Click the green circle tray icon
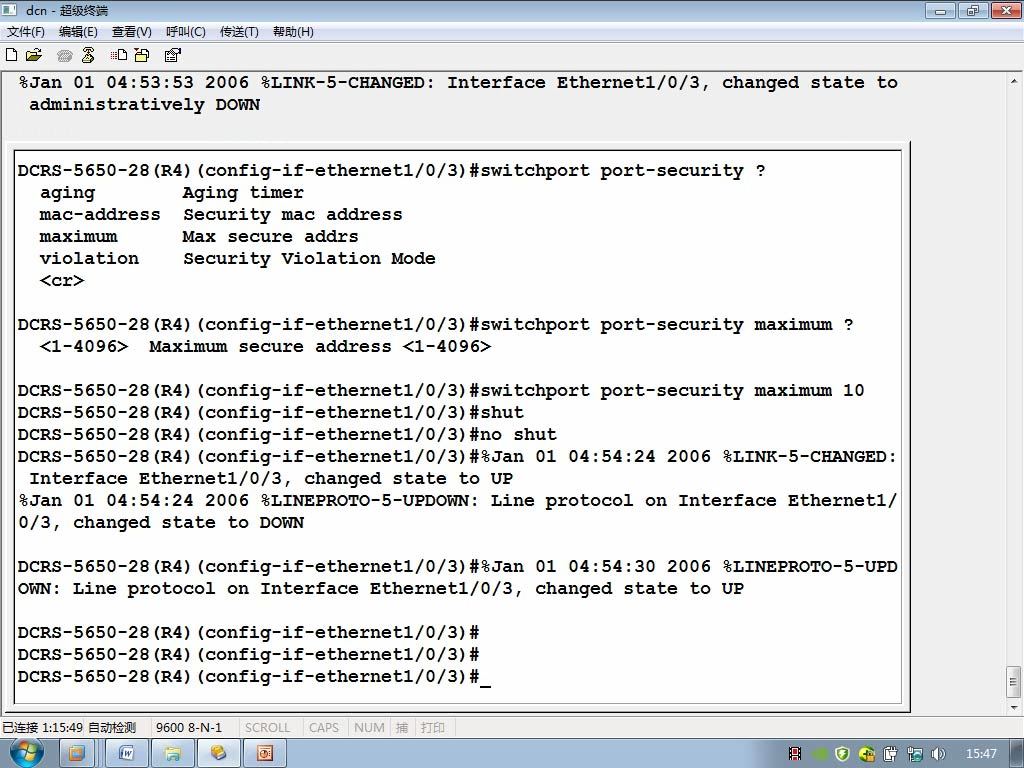Image resolution: width=1024 pixels, height=768 pixels. (x=820, y=754)
